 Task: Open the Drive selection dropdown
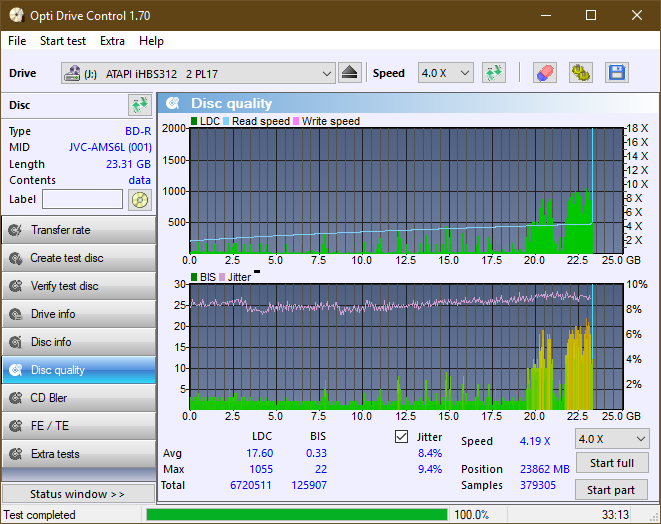[198, 73]
